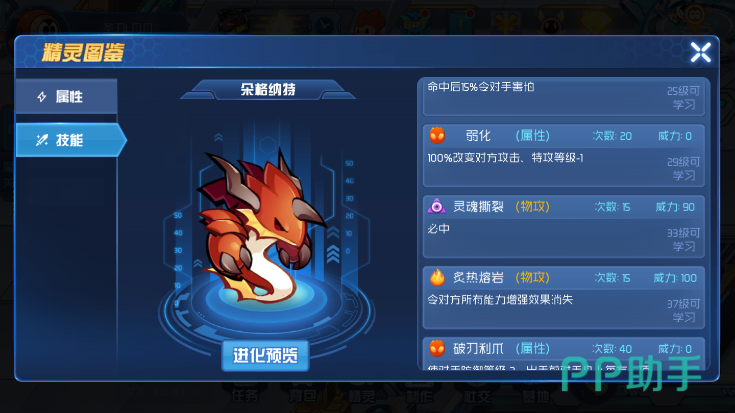Open the 进化预览 evolution preview
Image resolution: width=735 pixels, height=413 pixels.
tap(265, 355)
